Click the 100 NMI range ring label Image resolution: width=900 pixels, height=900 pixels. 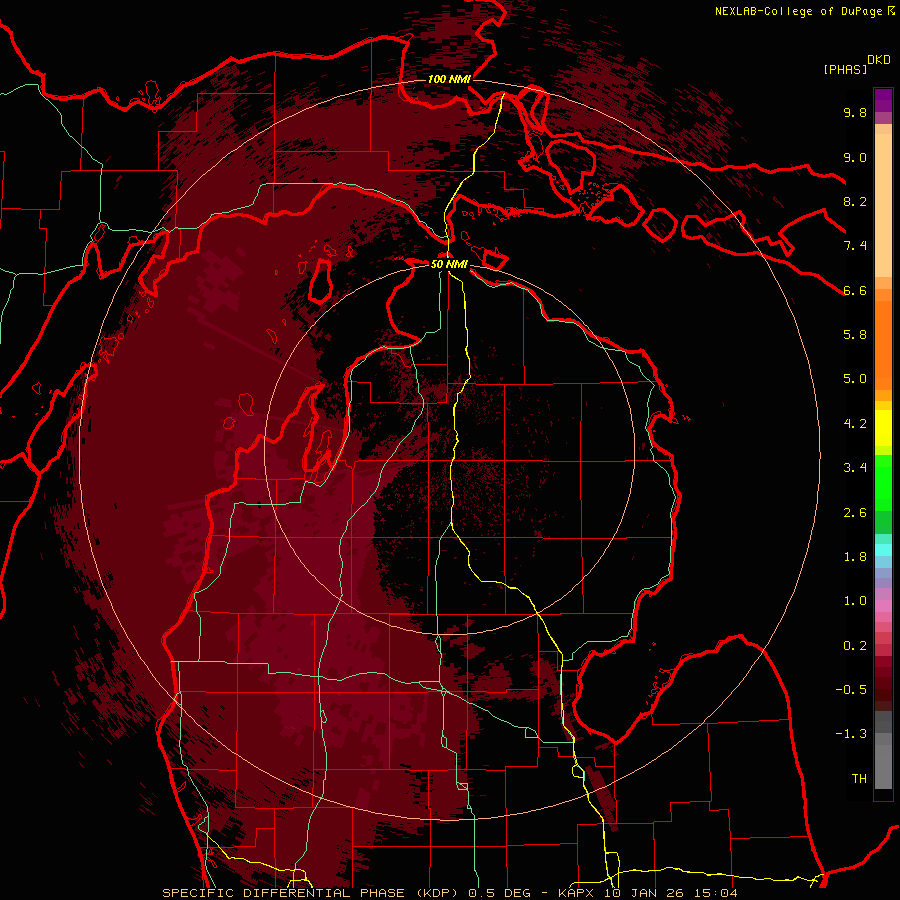pyautogui.click(x=449, y=79)
